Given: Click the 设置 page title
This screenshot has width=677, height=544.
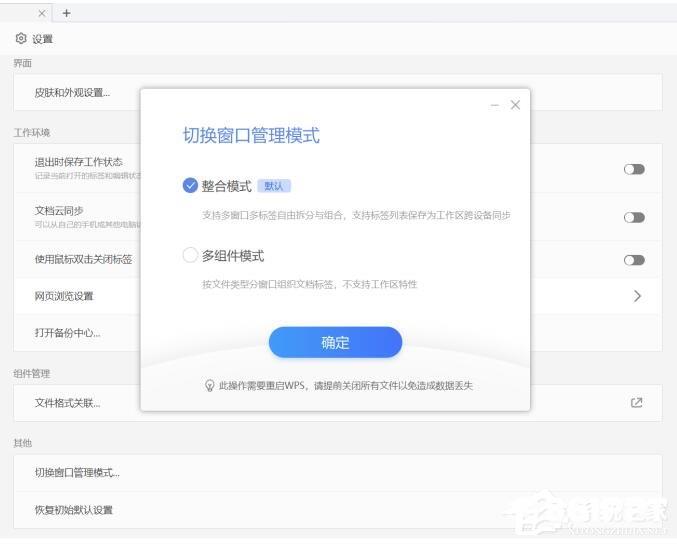Looking at the screenshot, I should [42, 39].
